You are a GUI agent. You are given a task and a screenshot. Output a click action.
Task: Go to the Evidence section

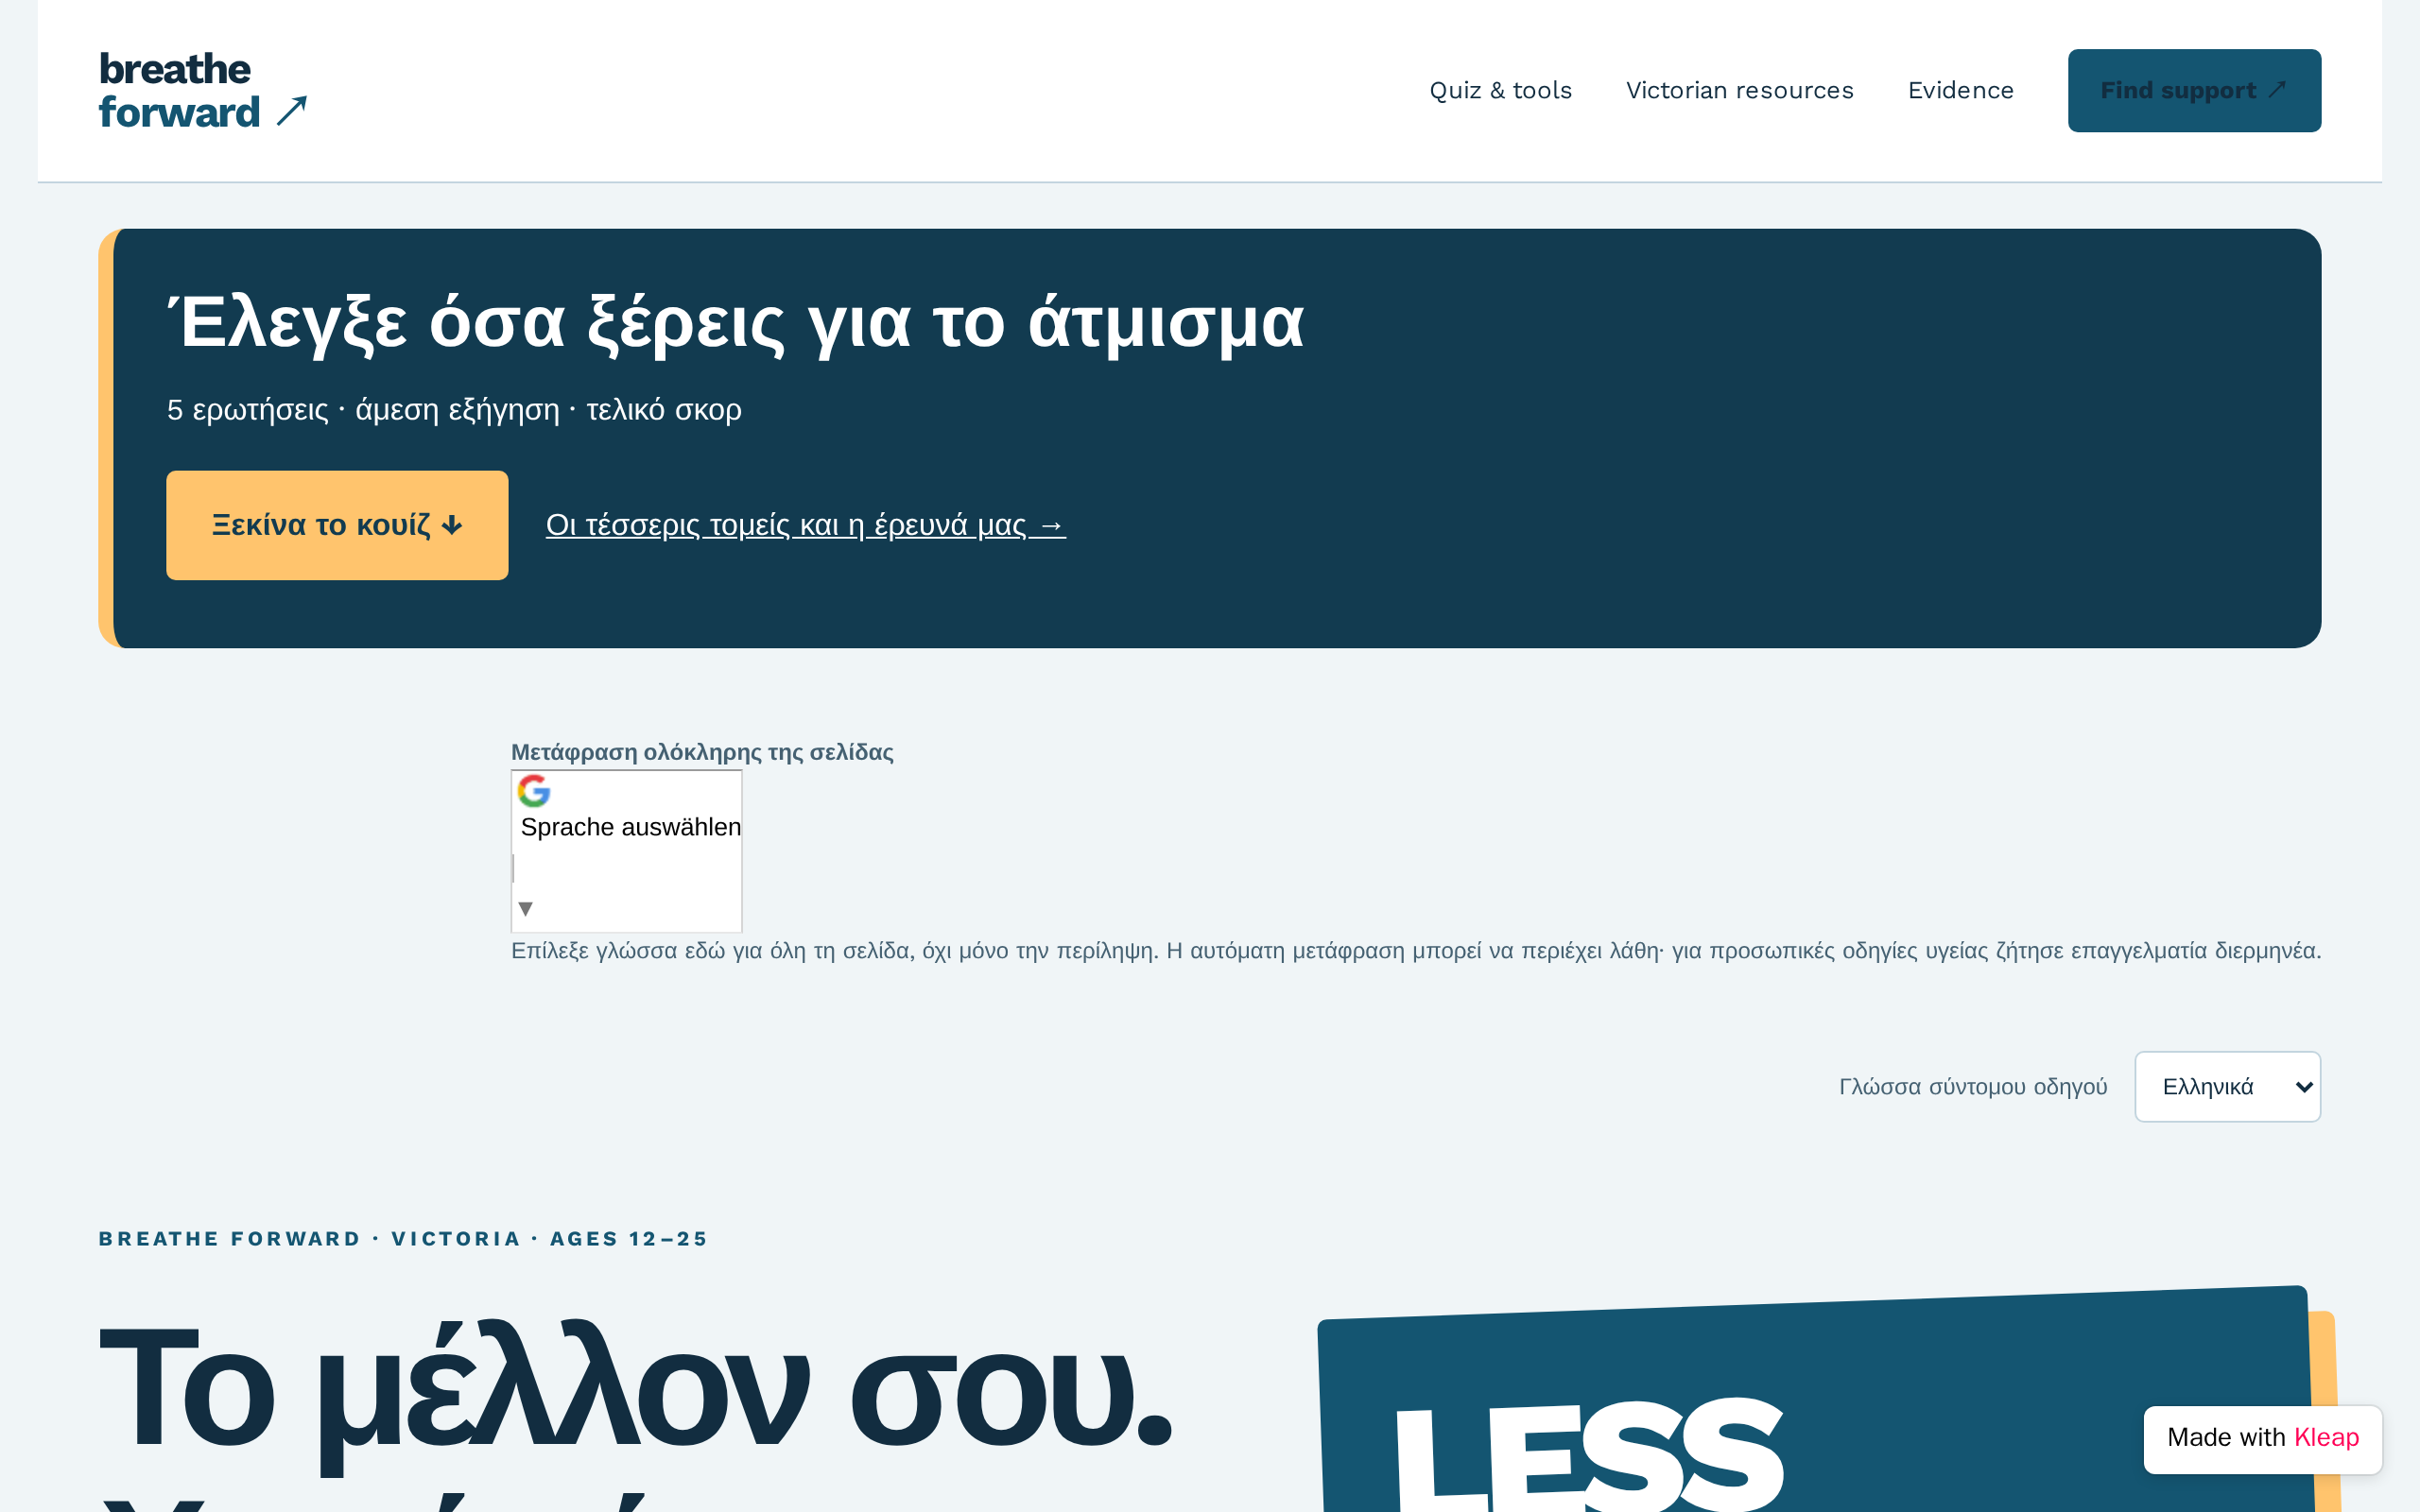point(1960,90)
